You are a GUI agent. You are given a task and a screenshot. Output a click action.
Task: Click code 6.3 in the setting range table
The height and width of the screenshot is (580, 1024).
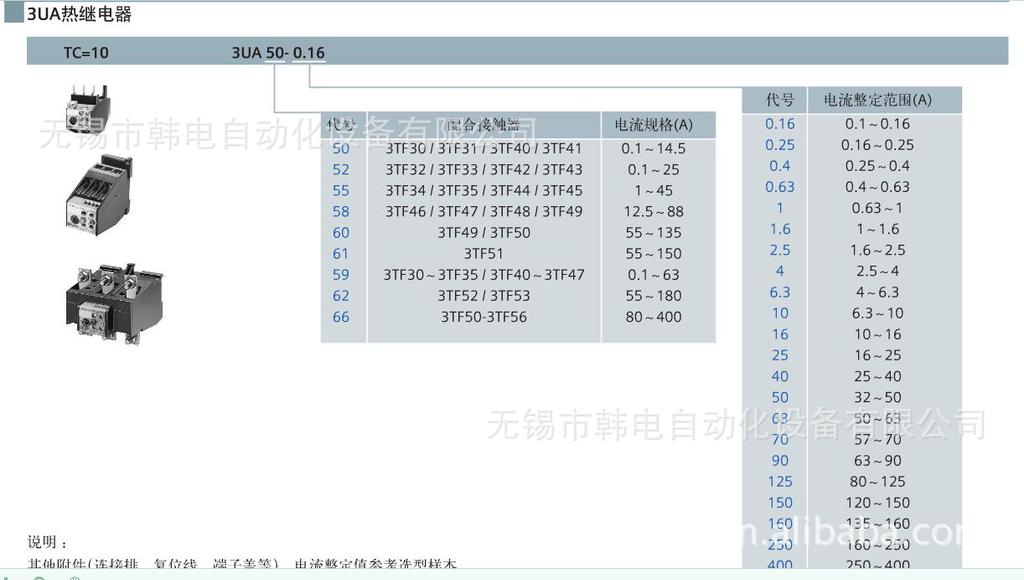click(780, 292)
